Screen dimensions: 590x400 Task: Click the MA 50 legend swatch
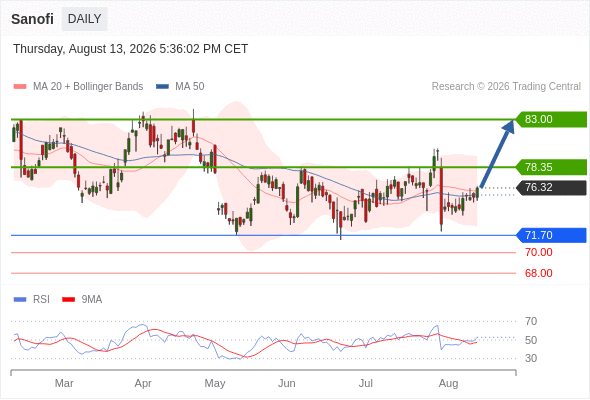tap(162, 87)
